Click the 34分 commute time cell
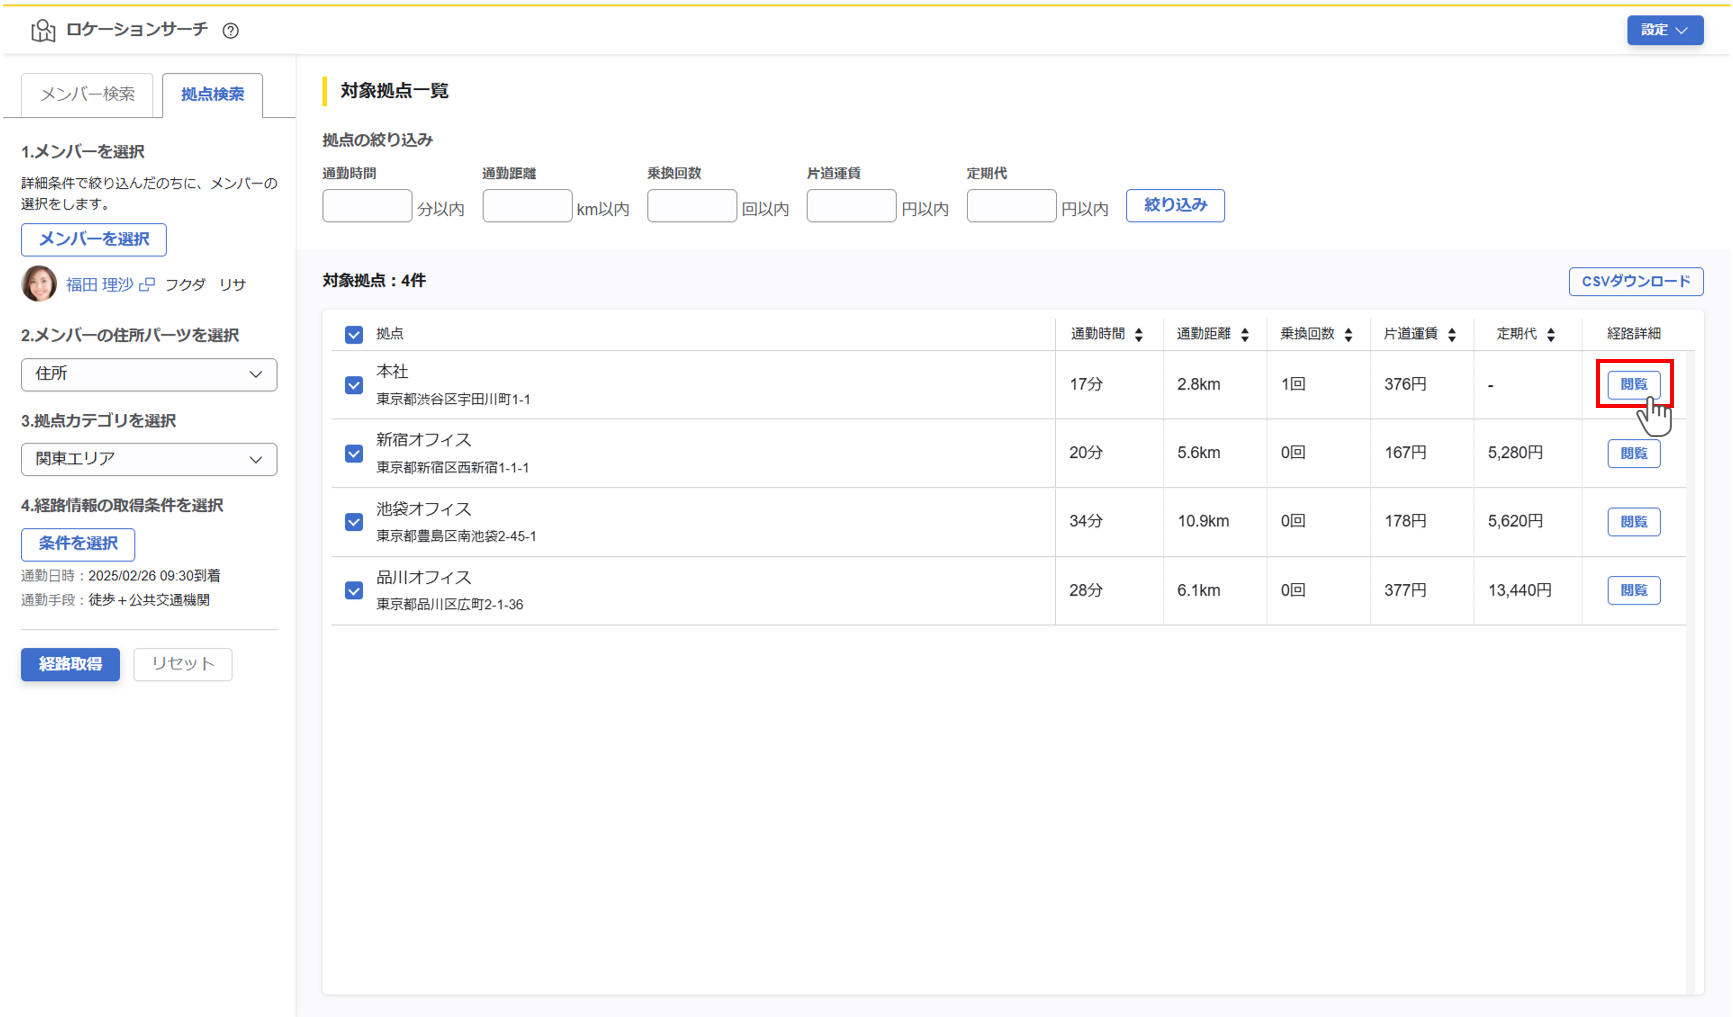Viewport: 1733px width, 1017px height. pos(1085,521)
